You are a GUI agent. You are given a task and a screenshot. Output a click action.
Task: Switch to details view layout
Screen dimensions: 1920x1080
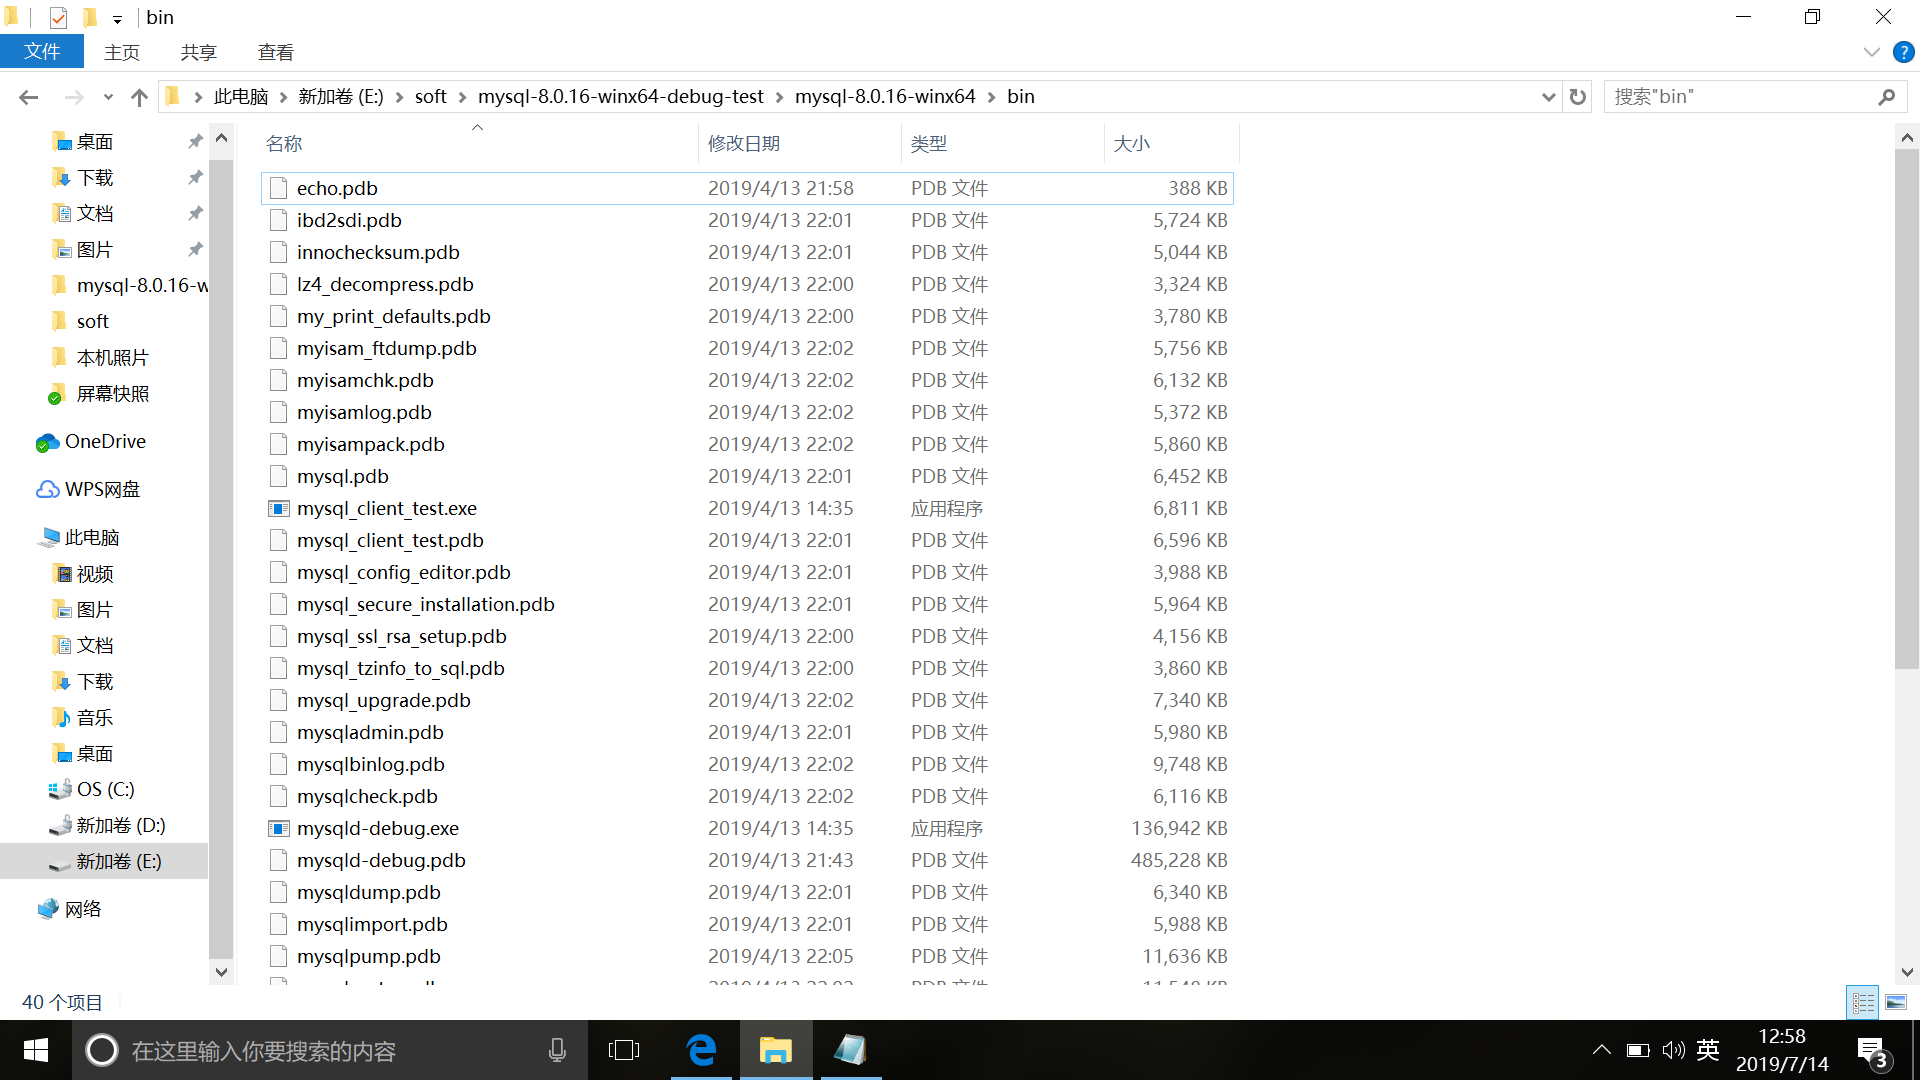[1863, 1002]
